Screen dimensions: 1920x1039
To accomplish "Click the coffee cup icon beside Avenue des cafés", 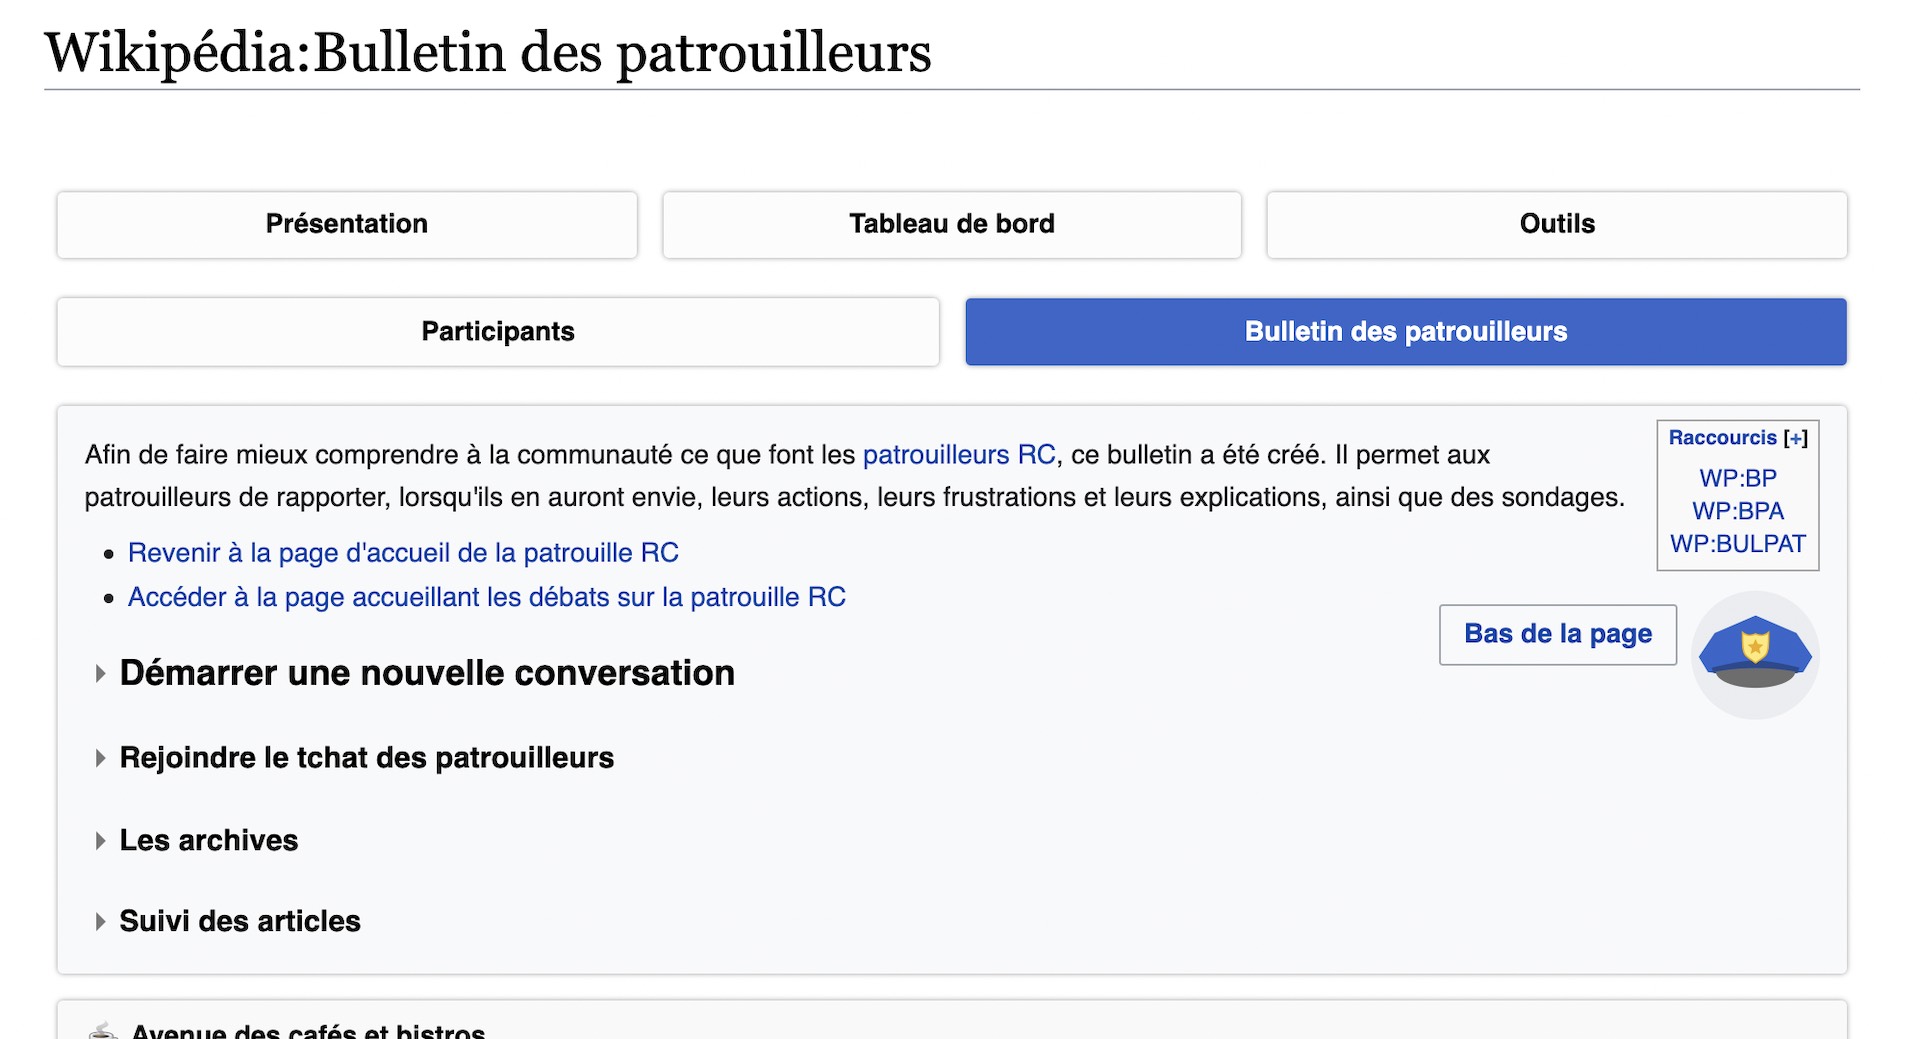I will pos(101,1031).
